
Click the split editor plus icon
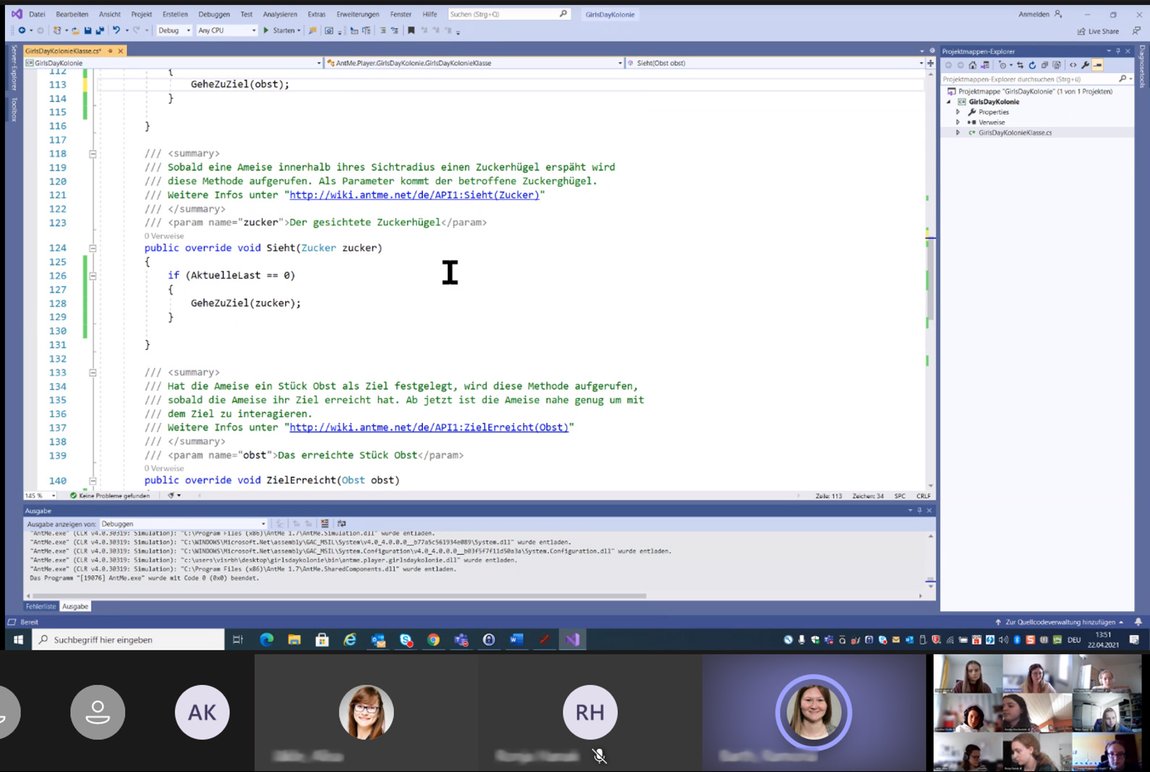click(x=931, y=63)
